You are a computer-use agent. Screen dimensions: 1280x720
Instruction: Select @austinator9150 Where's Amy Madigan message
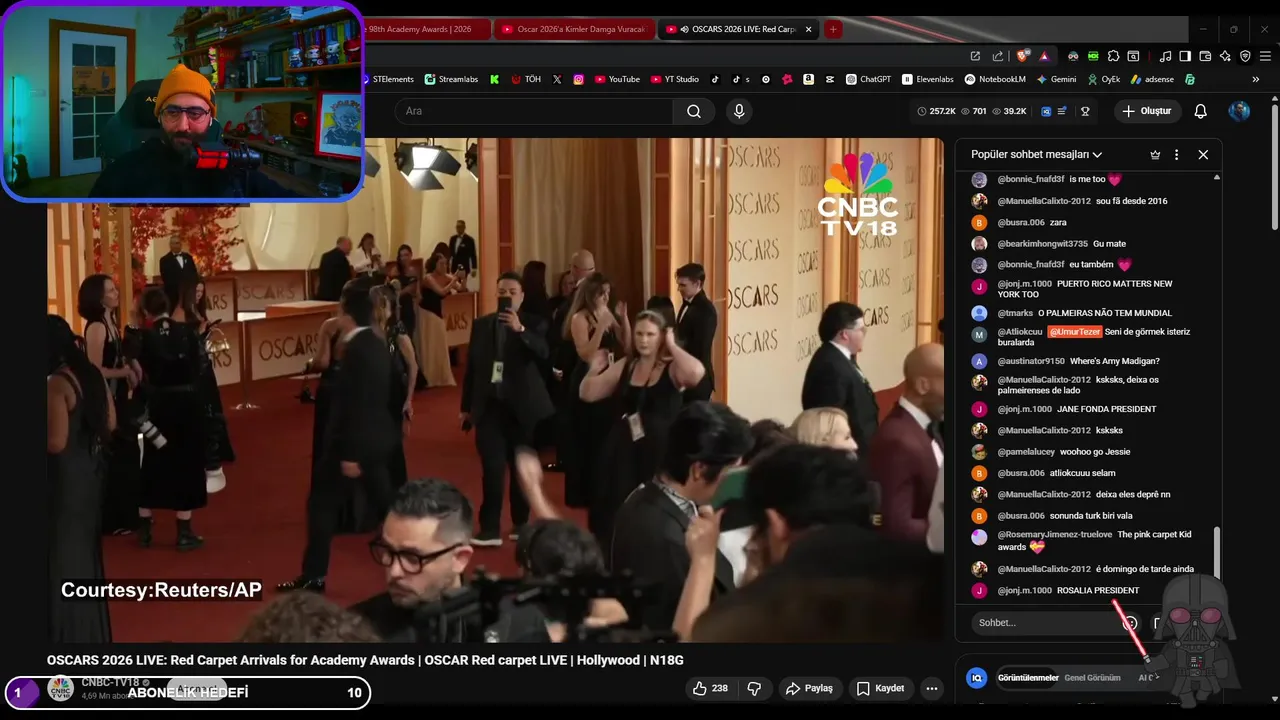coord(1078,361)
